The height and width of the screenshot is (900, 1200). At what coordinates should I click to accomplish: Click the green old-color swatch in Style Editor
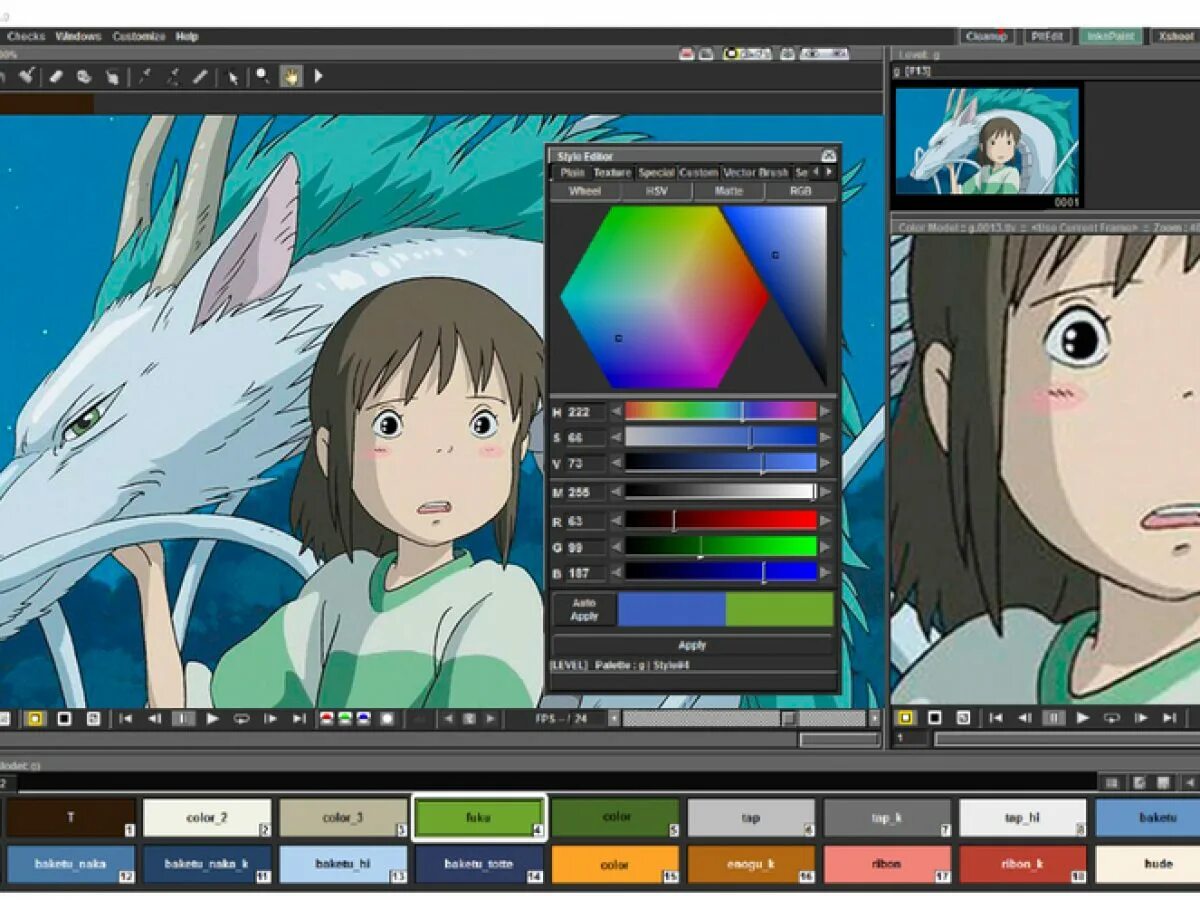pos(779,609)
